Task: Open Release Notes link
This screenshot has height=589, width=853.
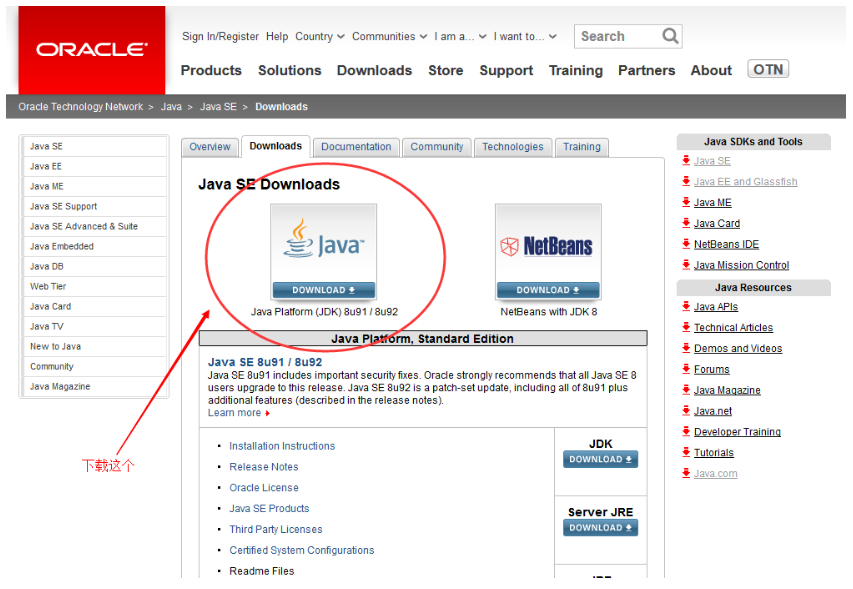Action: [x=264, y=467]
